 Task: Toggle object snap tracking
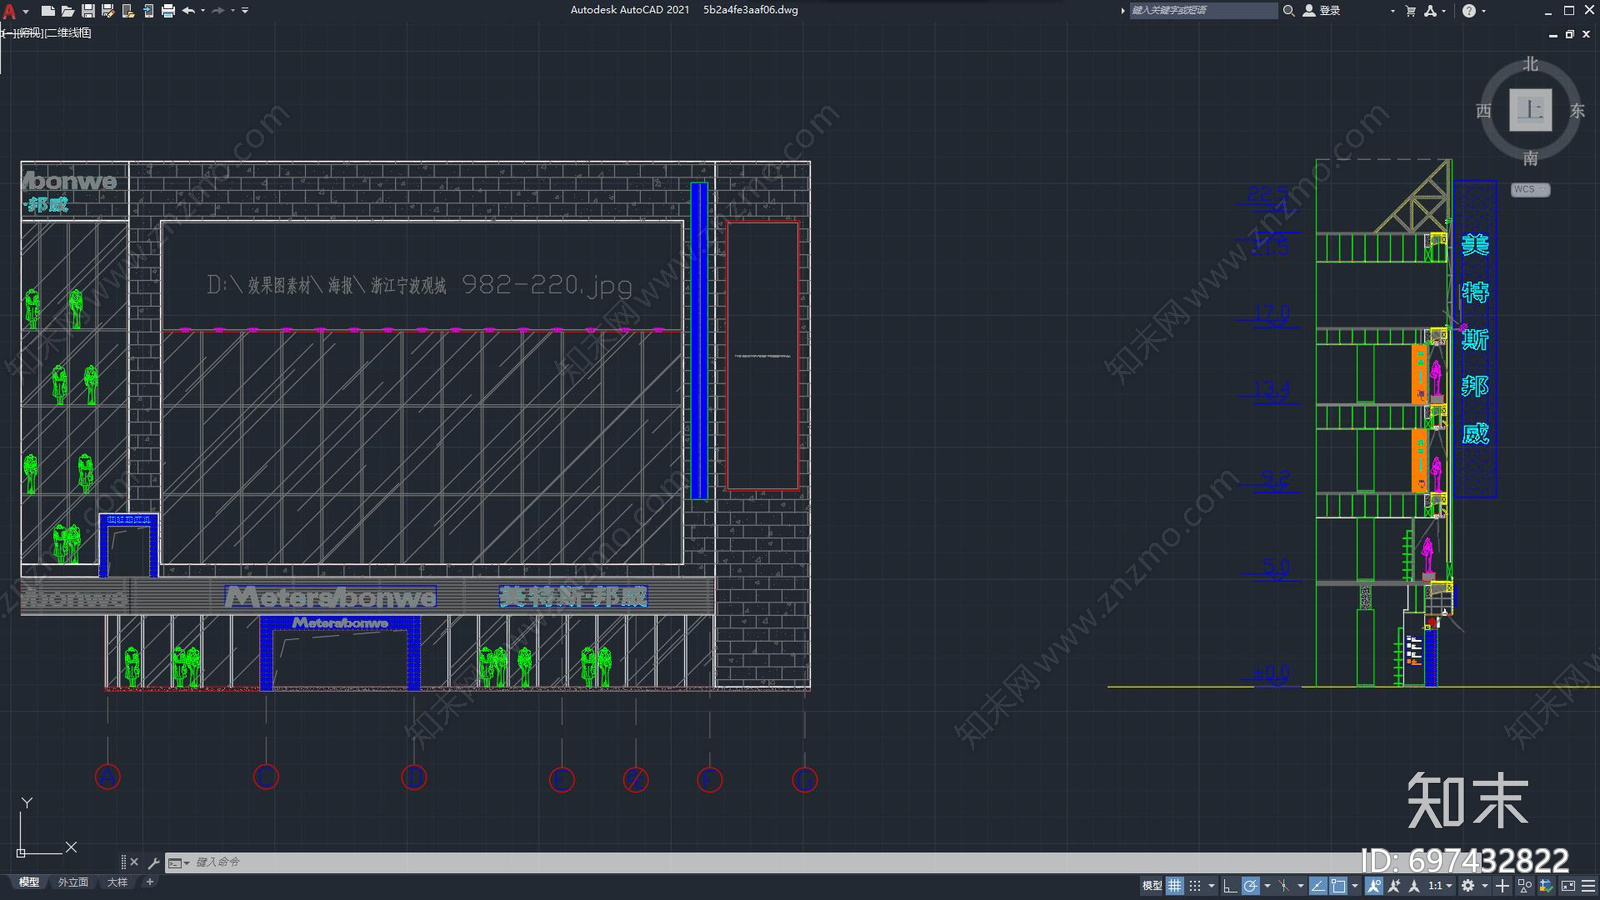click(x=1318, y=885)
